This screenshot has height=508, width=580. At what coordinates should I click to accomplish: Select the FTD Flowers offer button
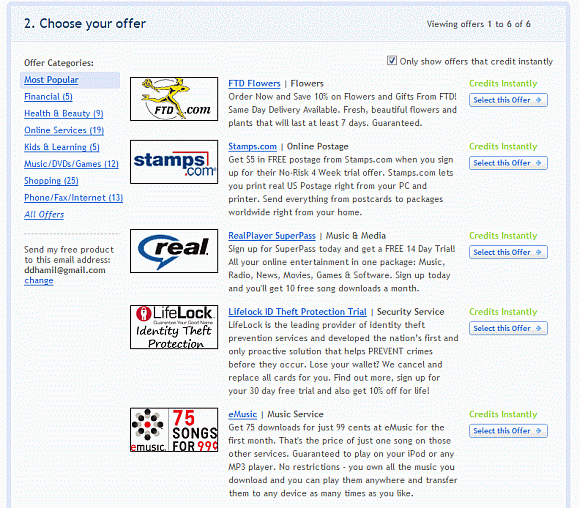508,100
